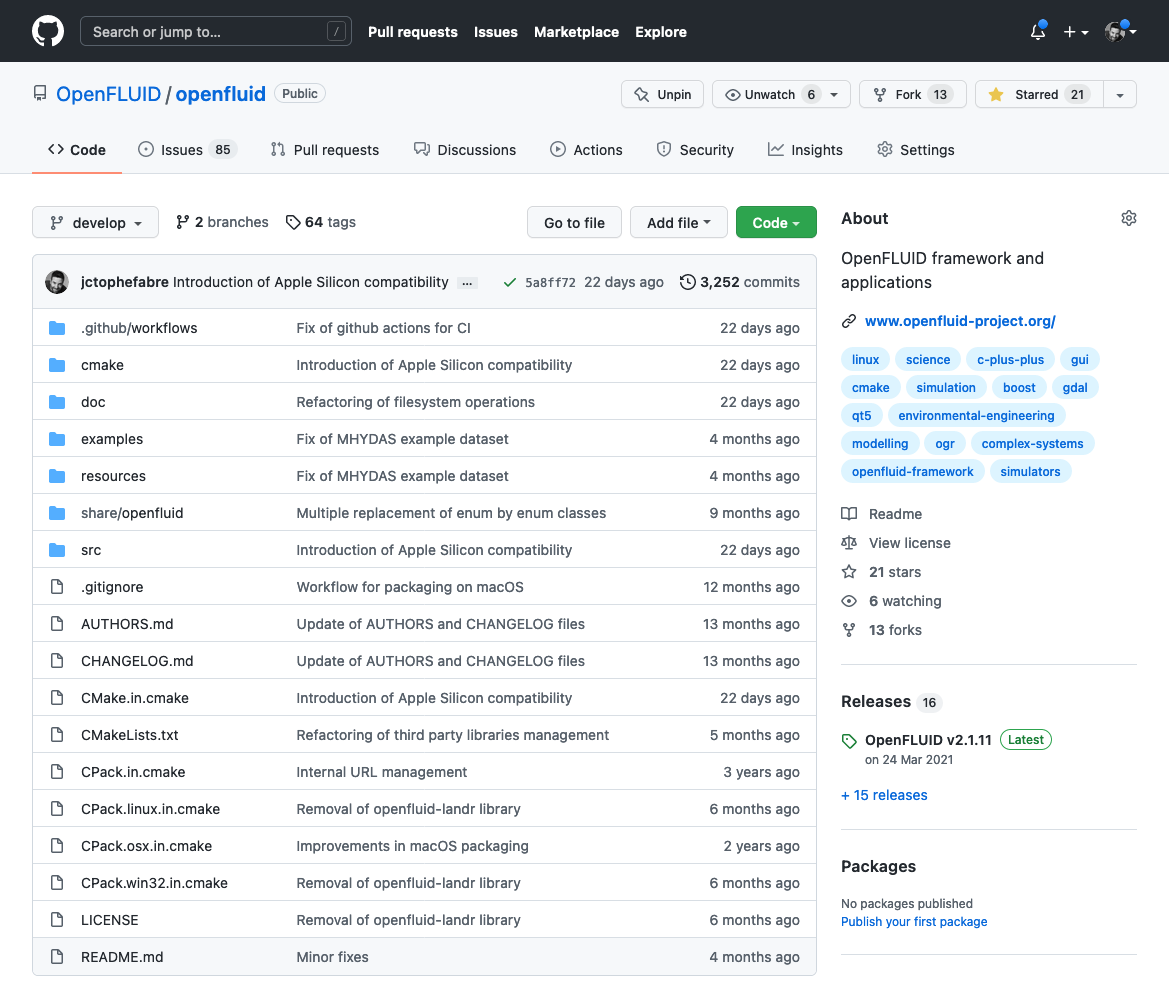Click the cmake folder icon
The image size is (1169, 983).
57,365
